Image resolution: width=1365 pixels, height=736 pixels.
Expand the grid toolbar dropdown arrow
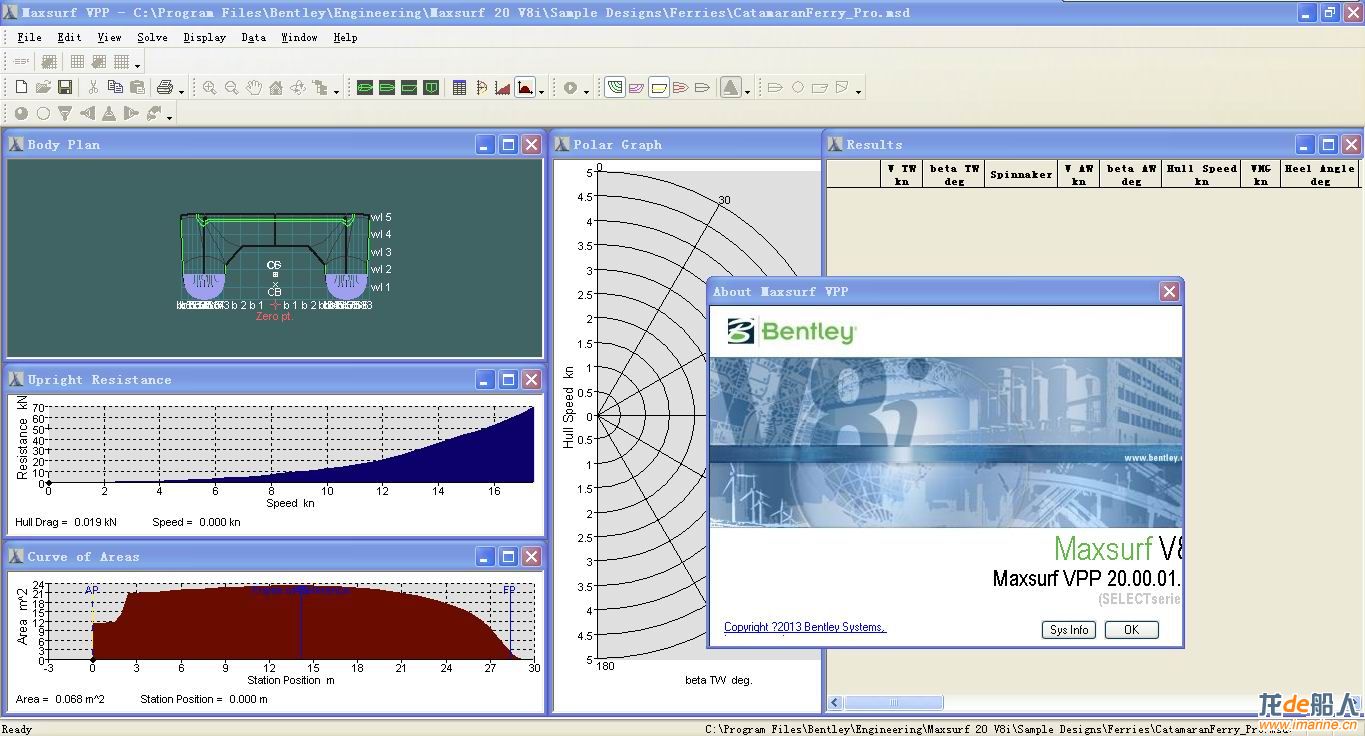[137, 65]
